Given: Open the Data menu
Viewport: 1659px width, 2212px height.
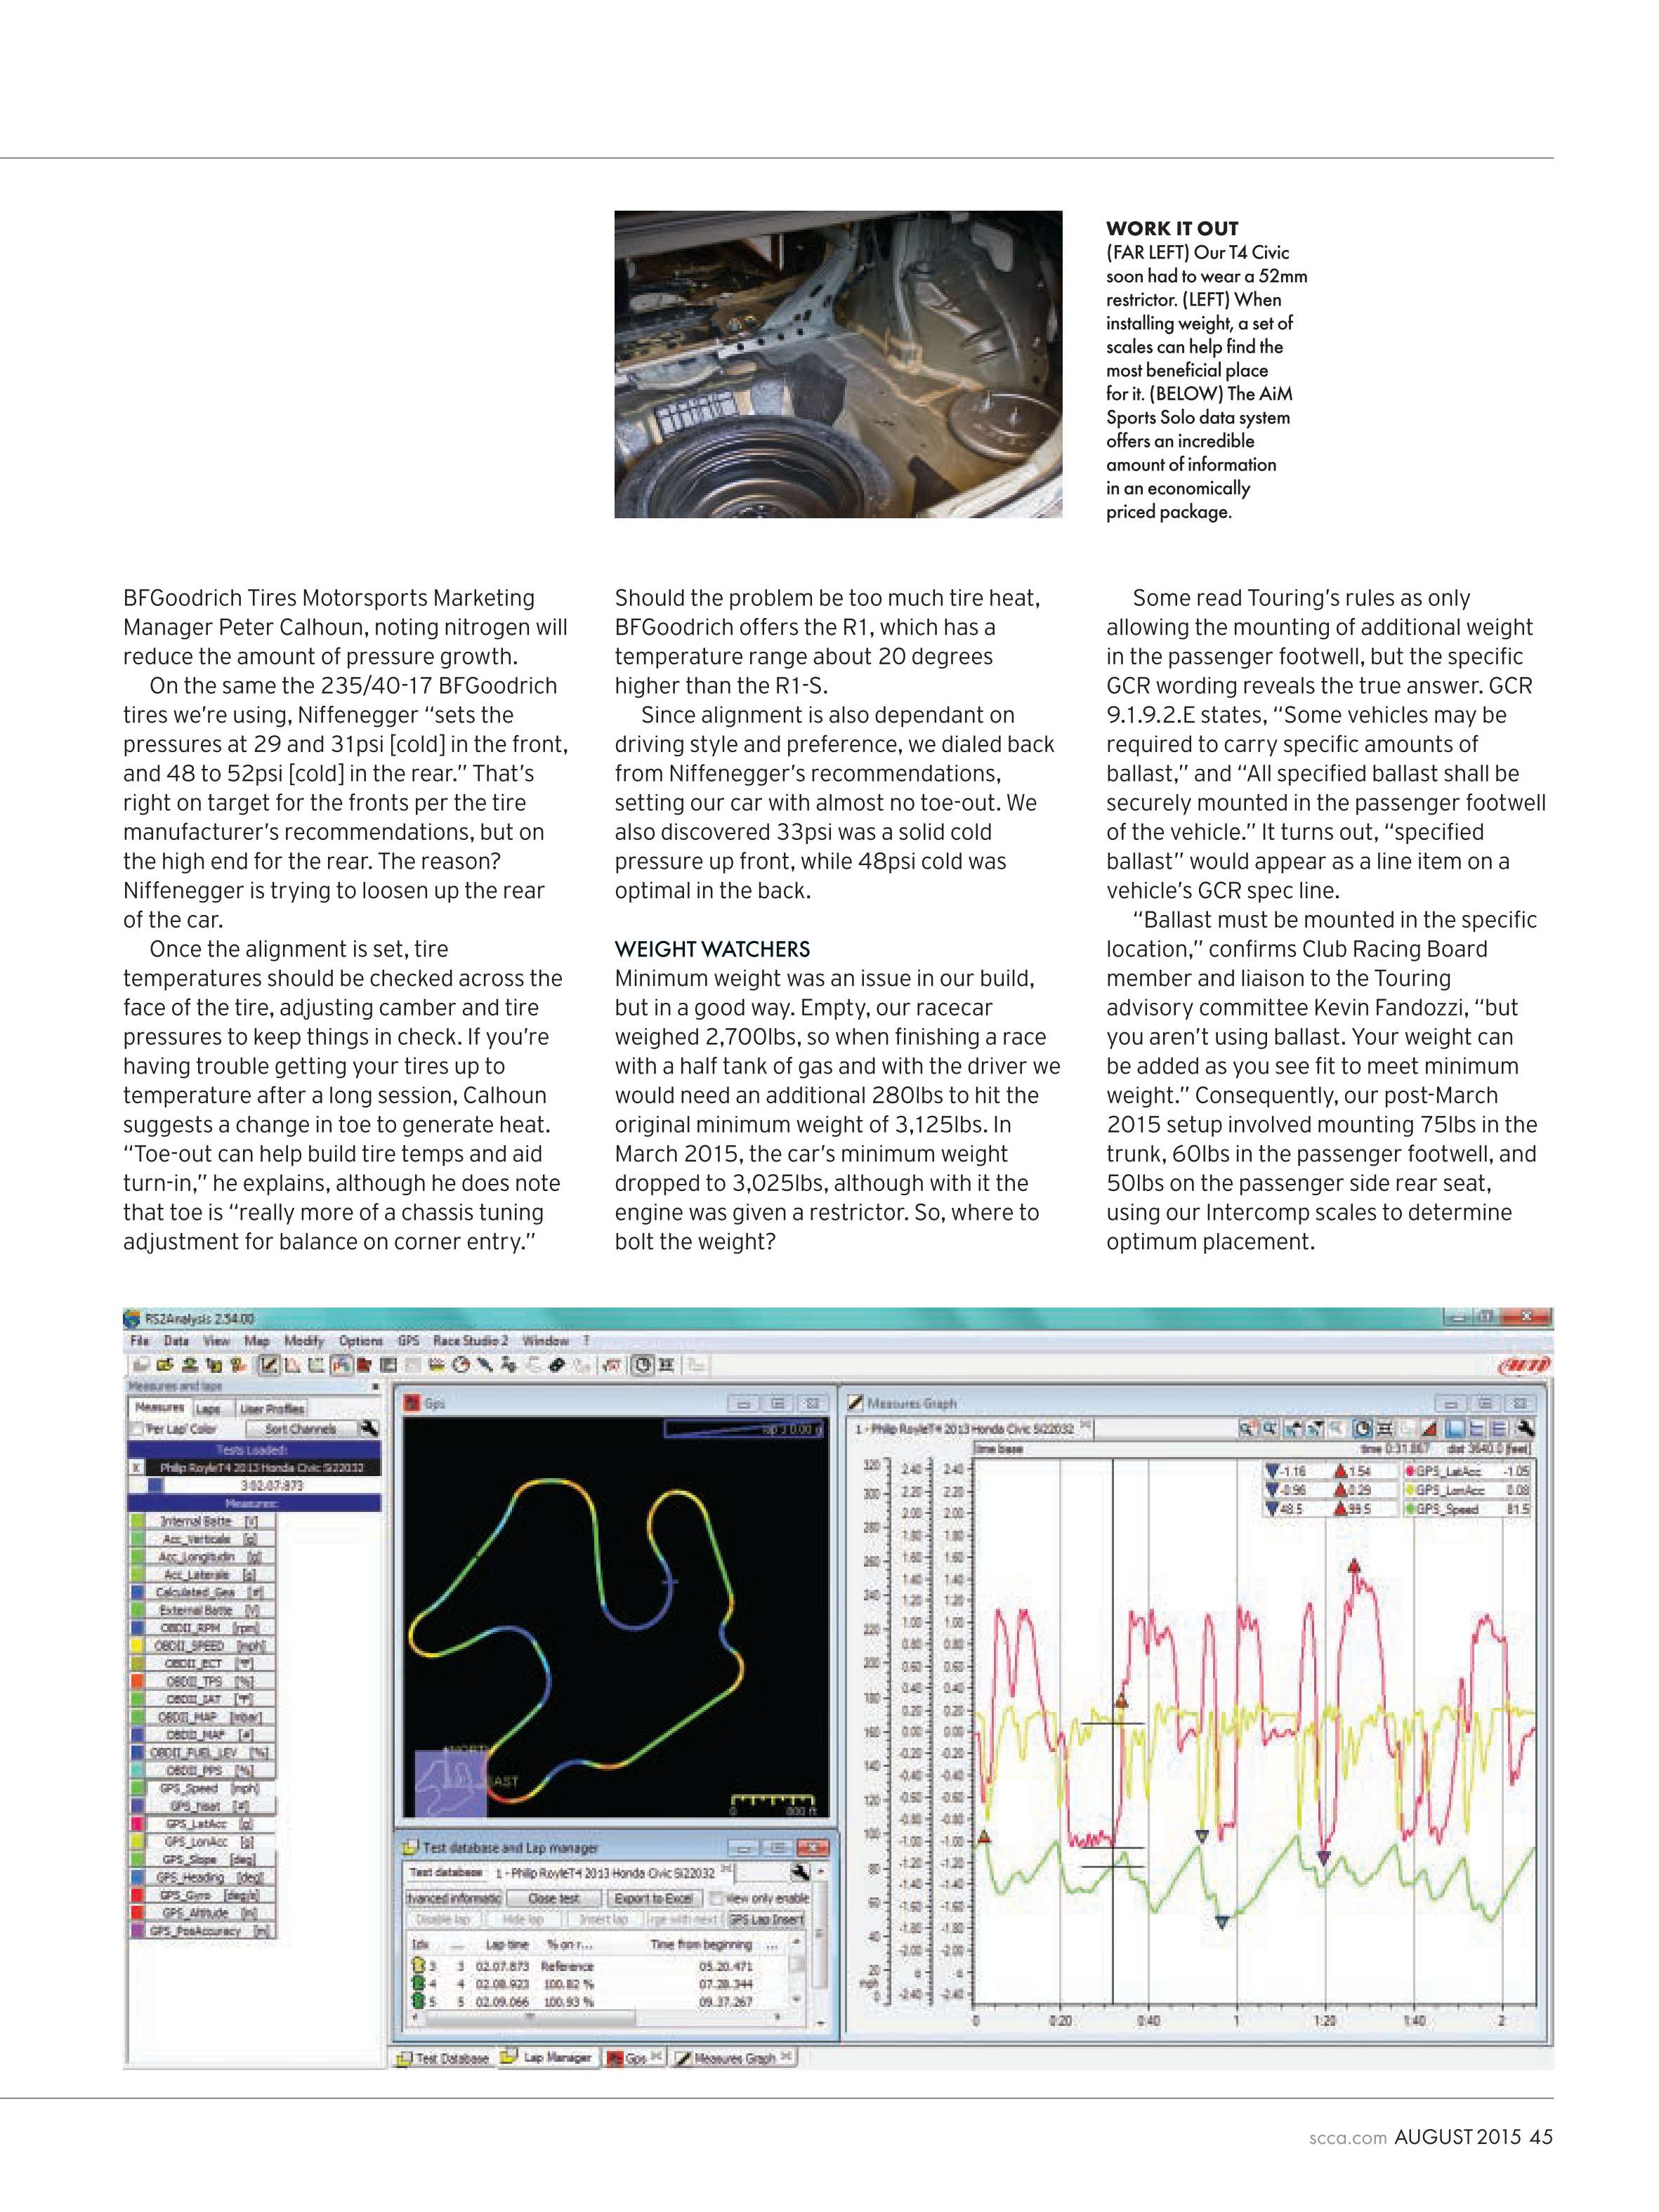Looking at the screenshot, I should click(176, 1340).
